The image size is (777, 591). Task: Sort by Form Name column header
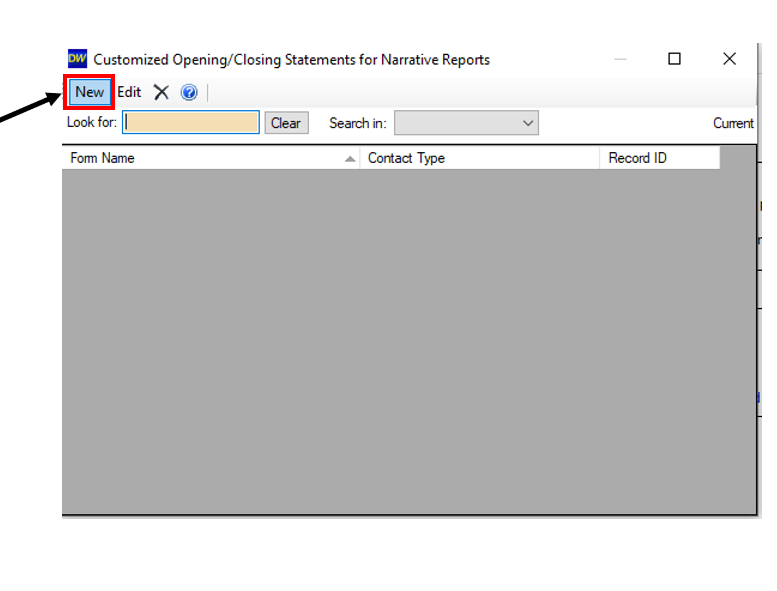pos(211,158)
